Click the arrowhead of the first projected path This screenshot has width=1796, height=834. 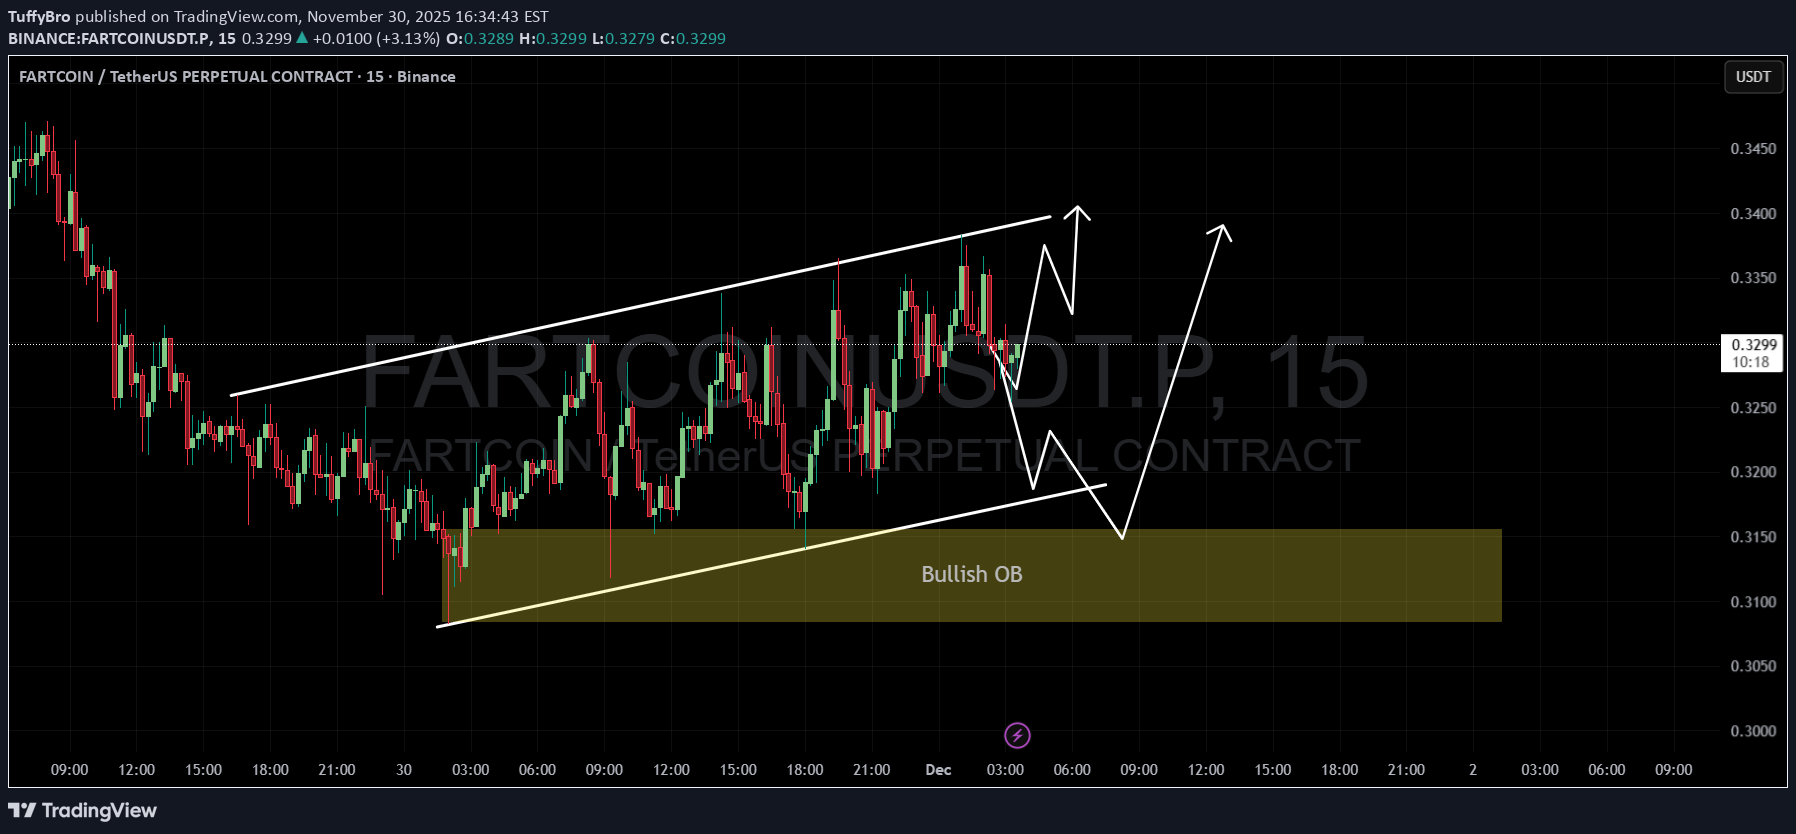coord(1077,211)
